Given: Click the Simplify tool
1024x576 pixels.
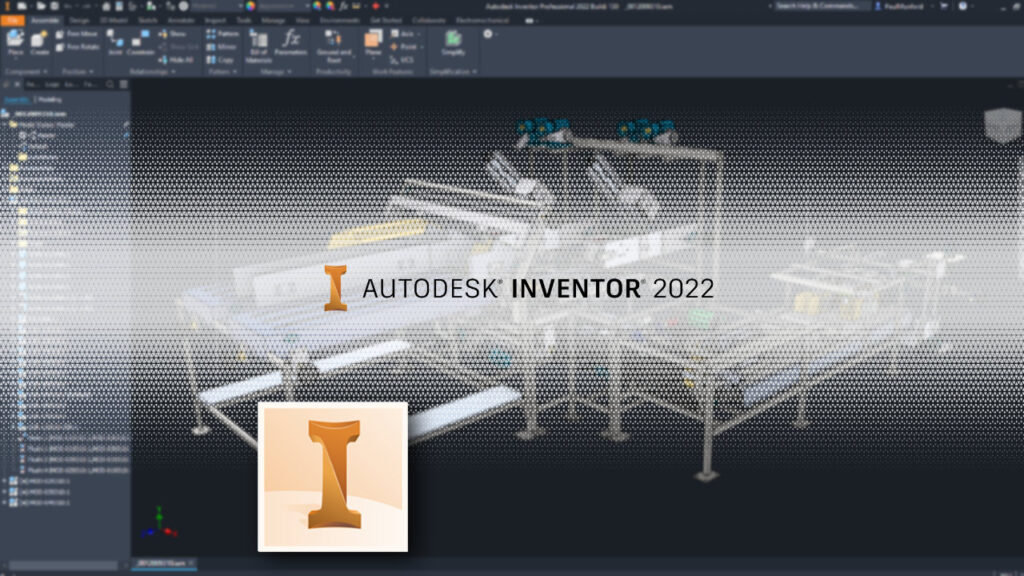Looking at the screenshot, I should [x=453, y=44].
